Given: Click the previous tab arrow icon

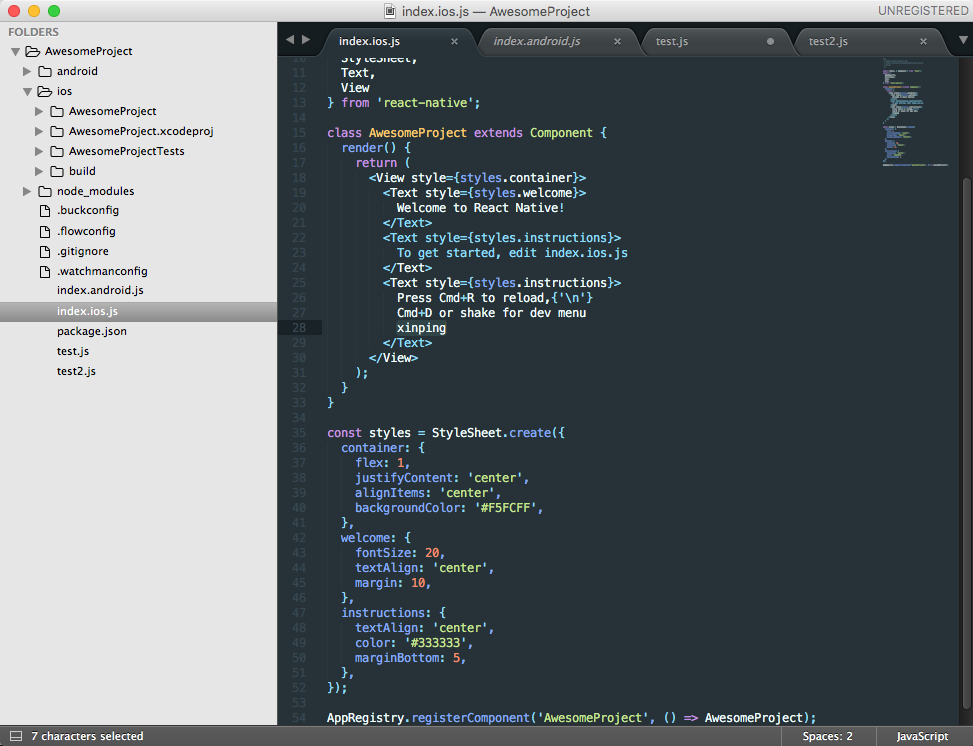Looking at the screenshot, I should (x=290, y=40).
